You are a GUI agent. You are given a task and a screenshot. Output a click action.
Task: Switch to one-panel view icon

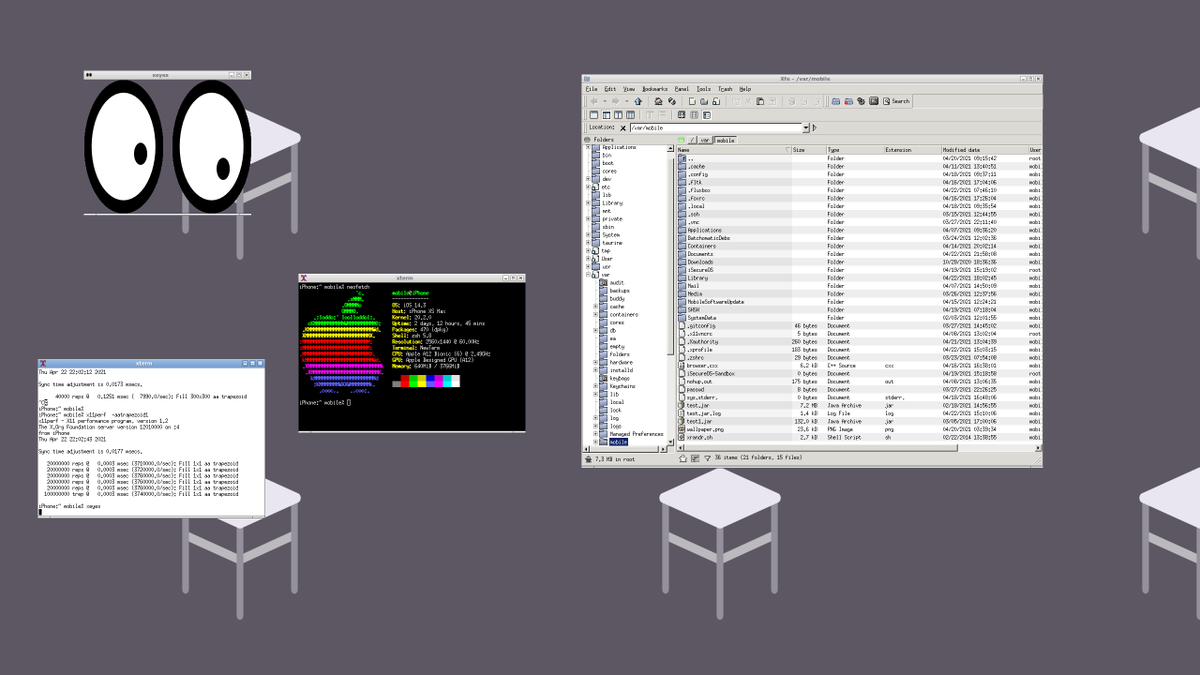coord(594,115)
